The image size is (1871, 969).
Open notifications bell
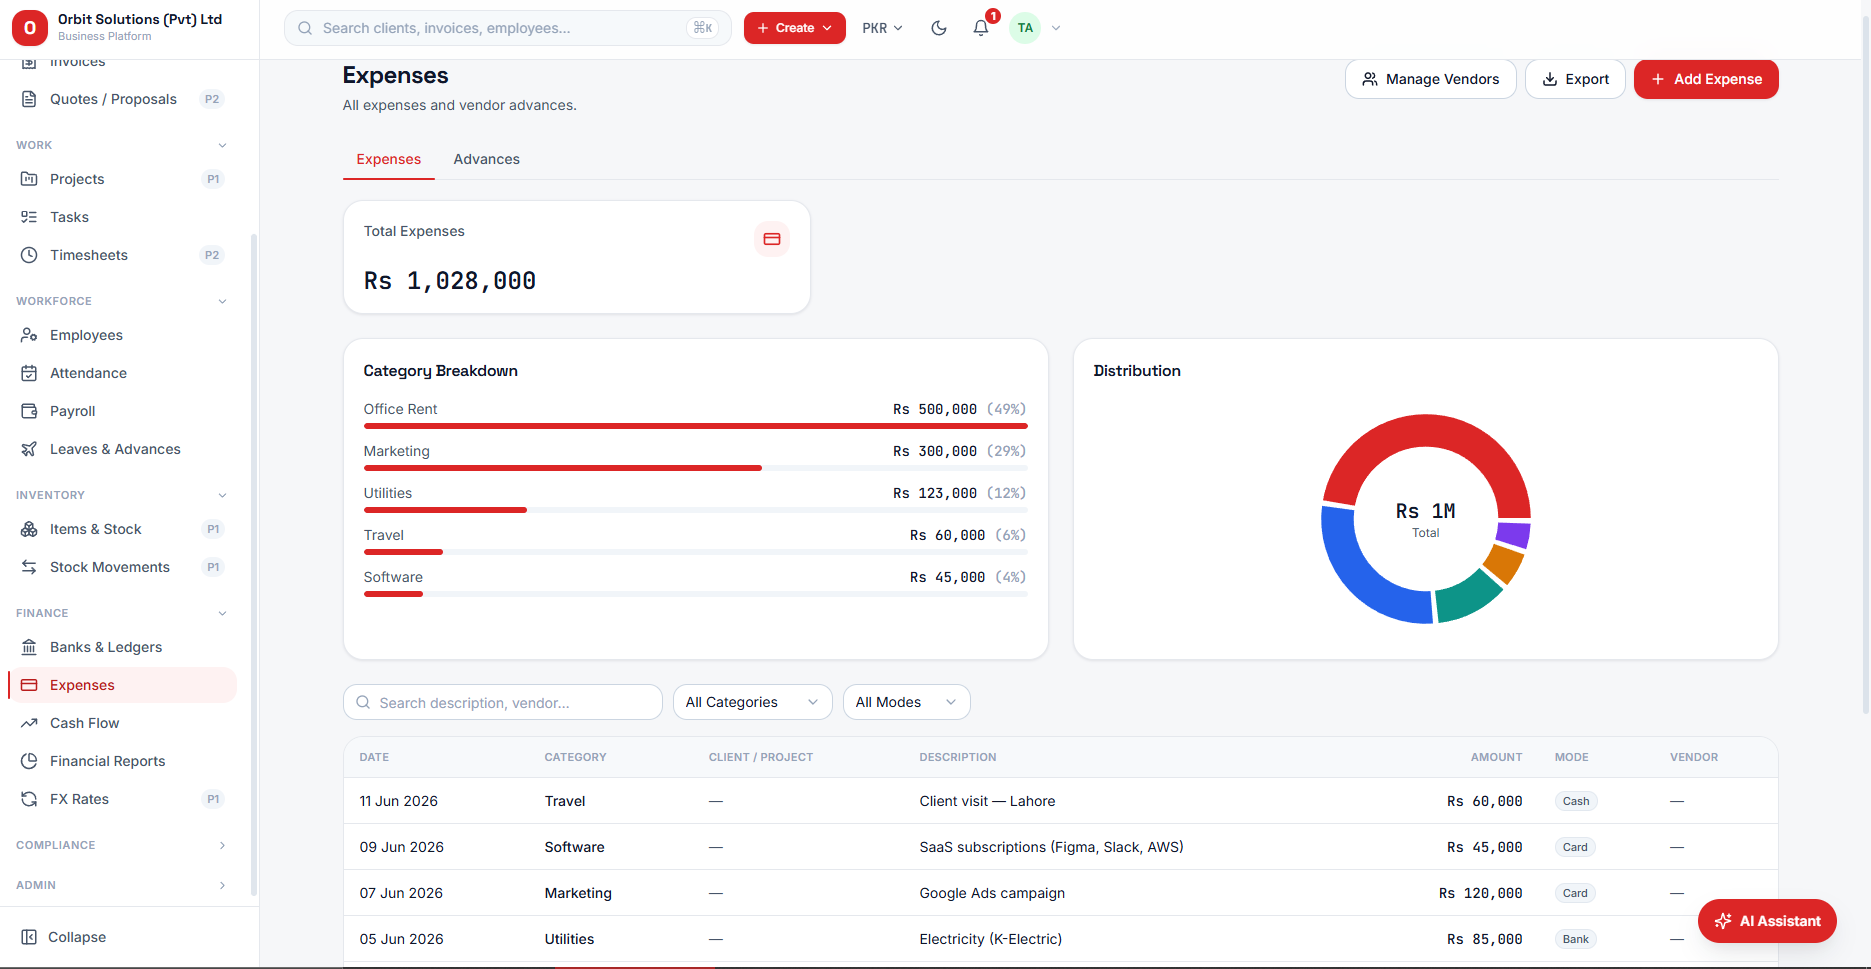pos(981,28)
